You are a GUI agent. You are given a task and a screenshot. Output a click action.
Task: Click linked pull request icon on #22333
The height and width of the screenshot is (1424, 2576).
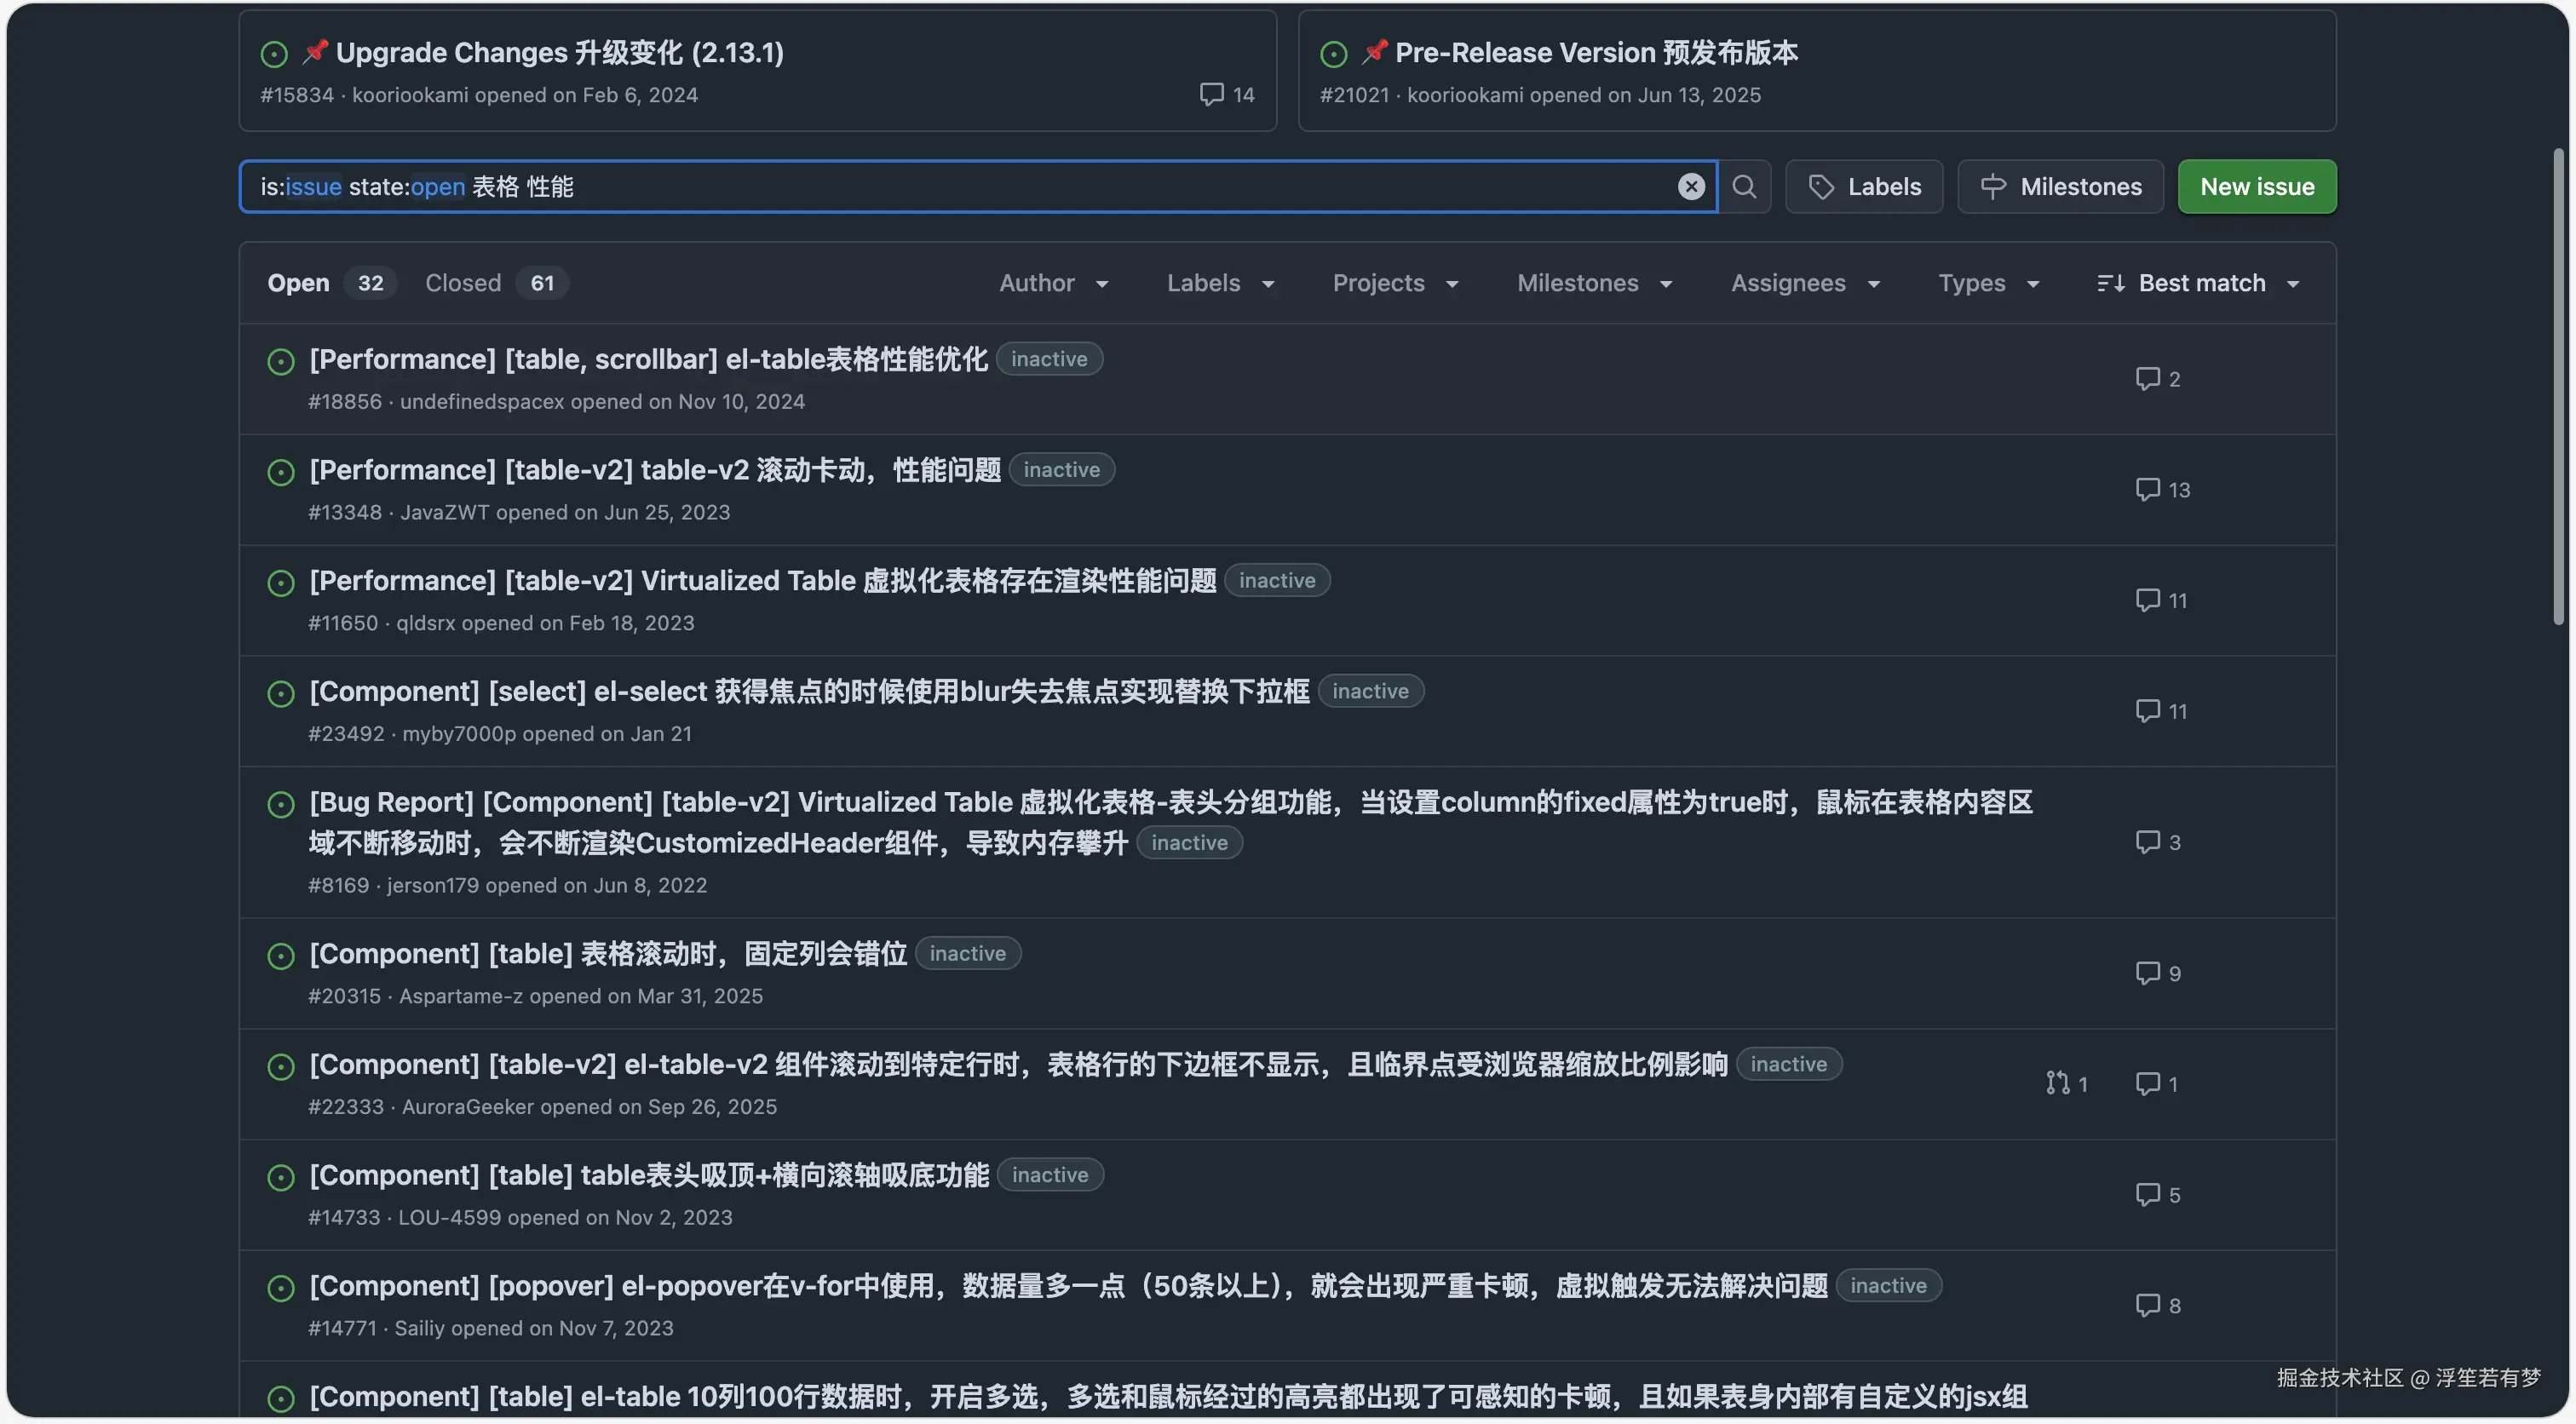[x=2056, y=1083]
